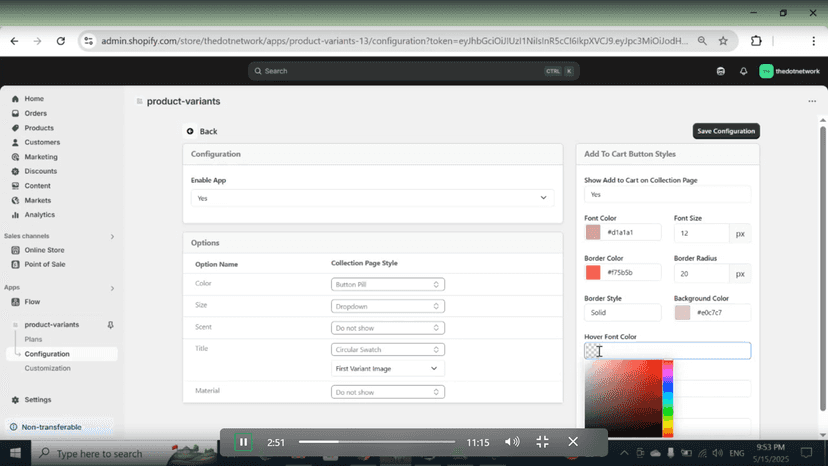Click Border Color red swatch

click(593, 273)
